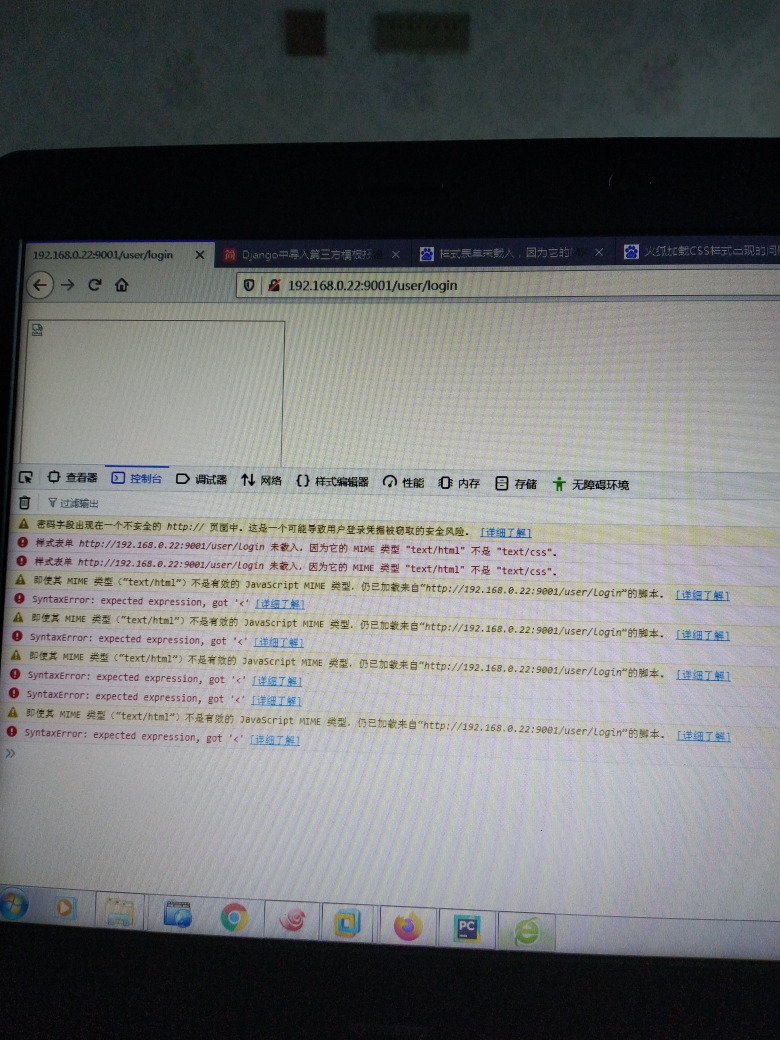Clear console output with the trash icon
This screenshot has width=780, height=1040.
(25, 503)
